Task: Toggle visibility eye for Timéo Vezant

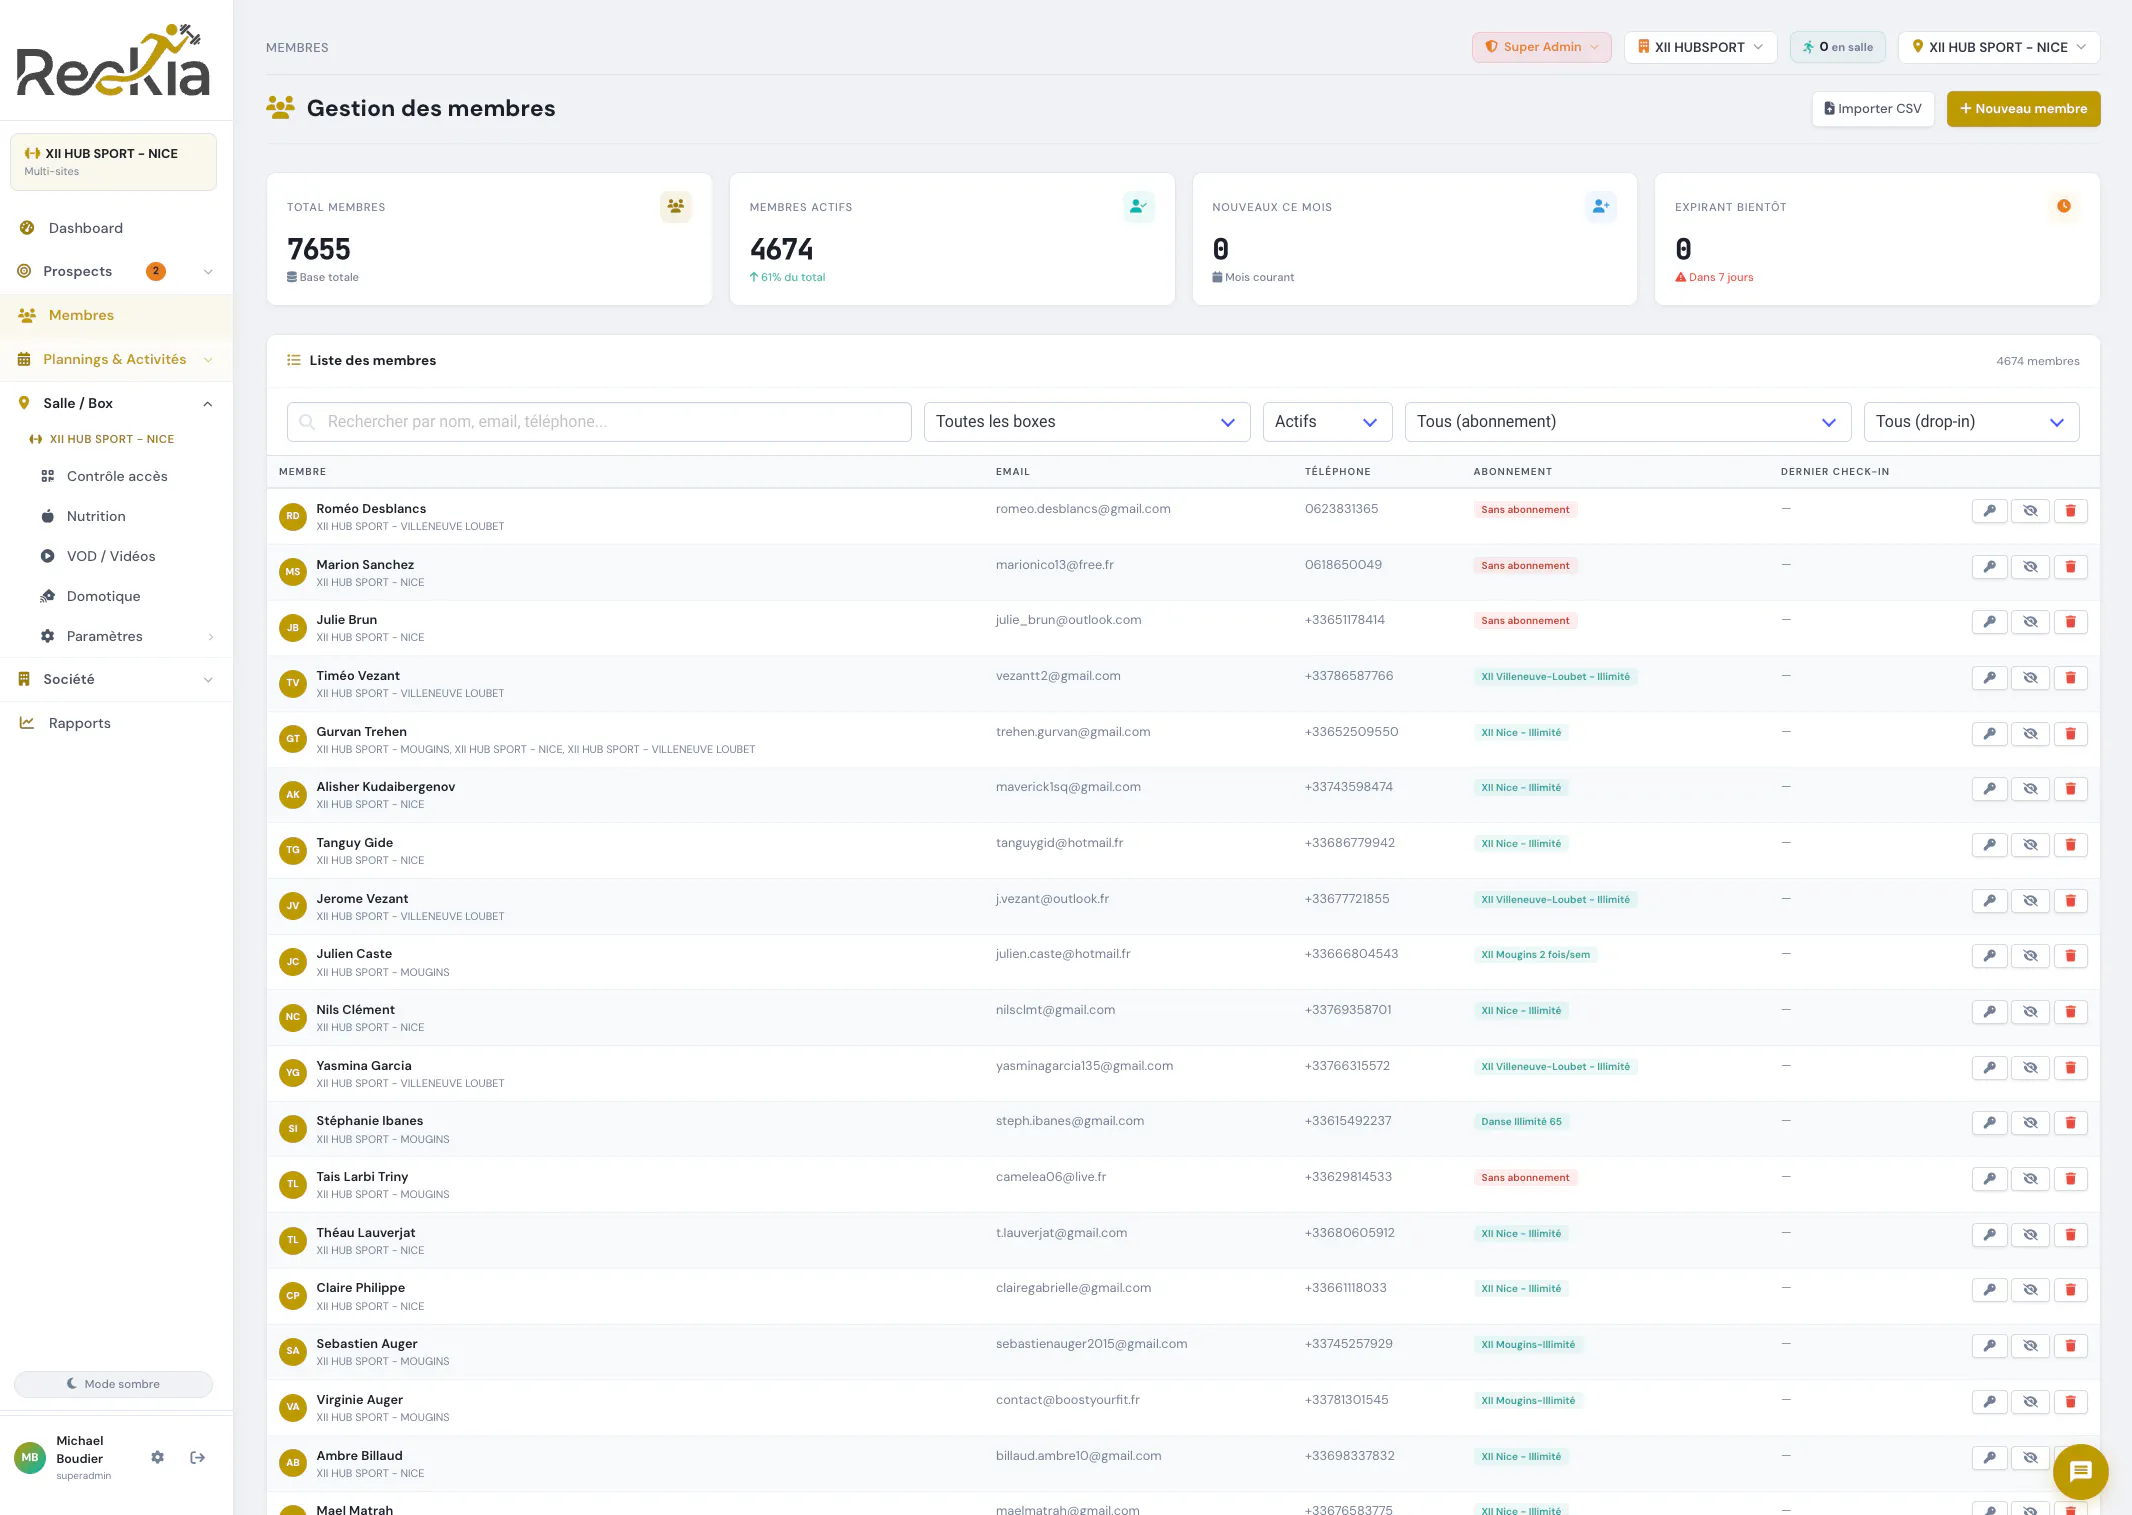Action: (x=2030, y=678)
